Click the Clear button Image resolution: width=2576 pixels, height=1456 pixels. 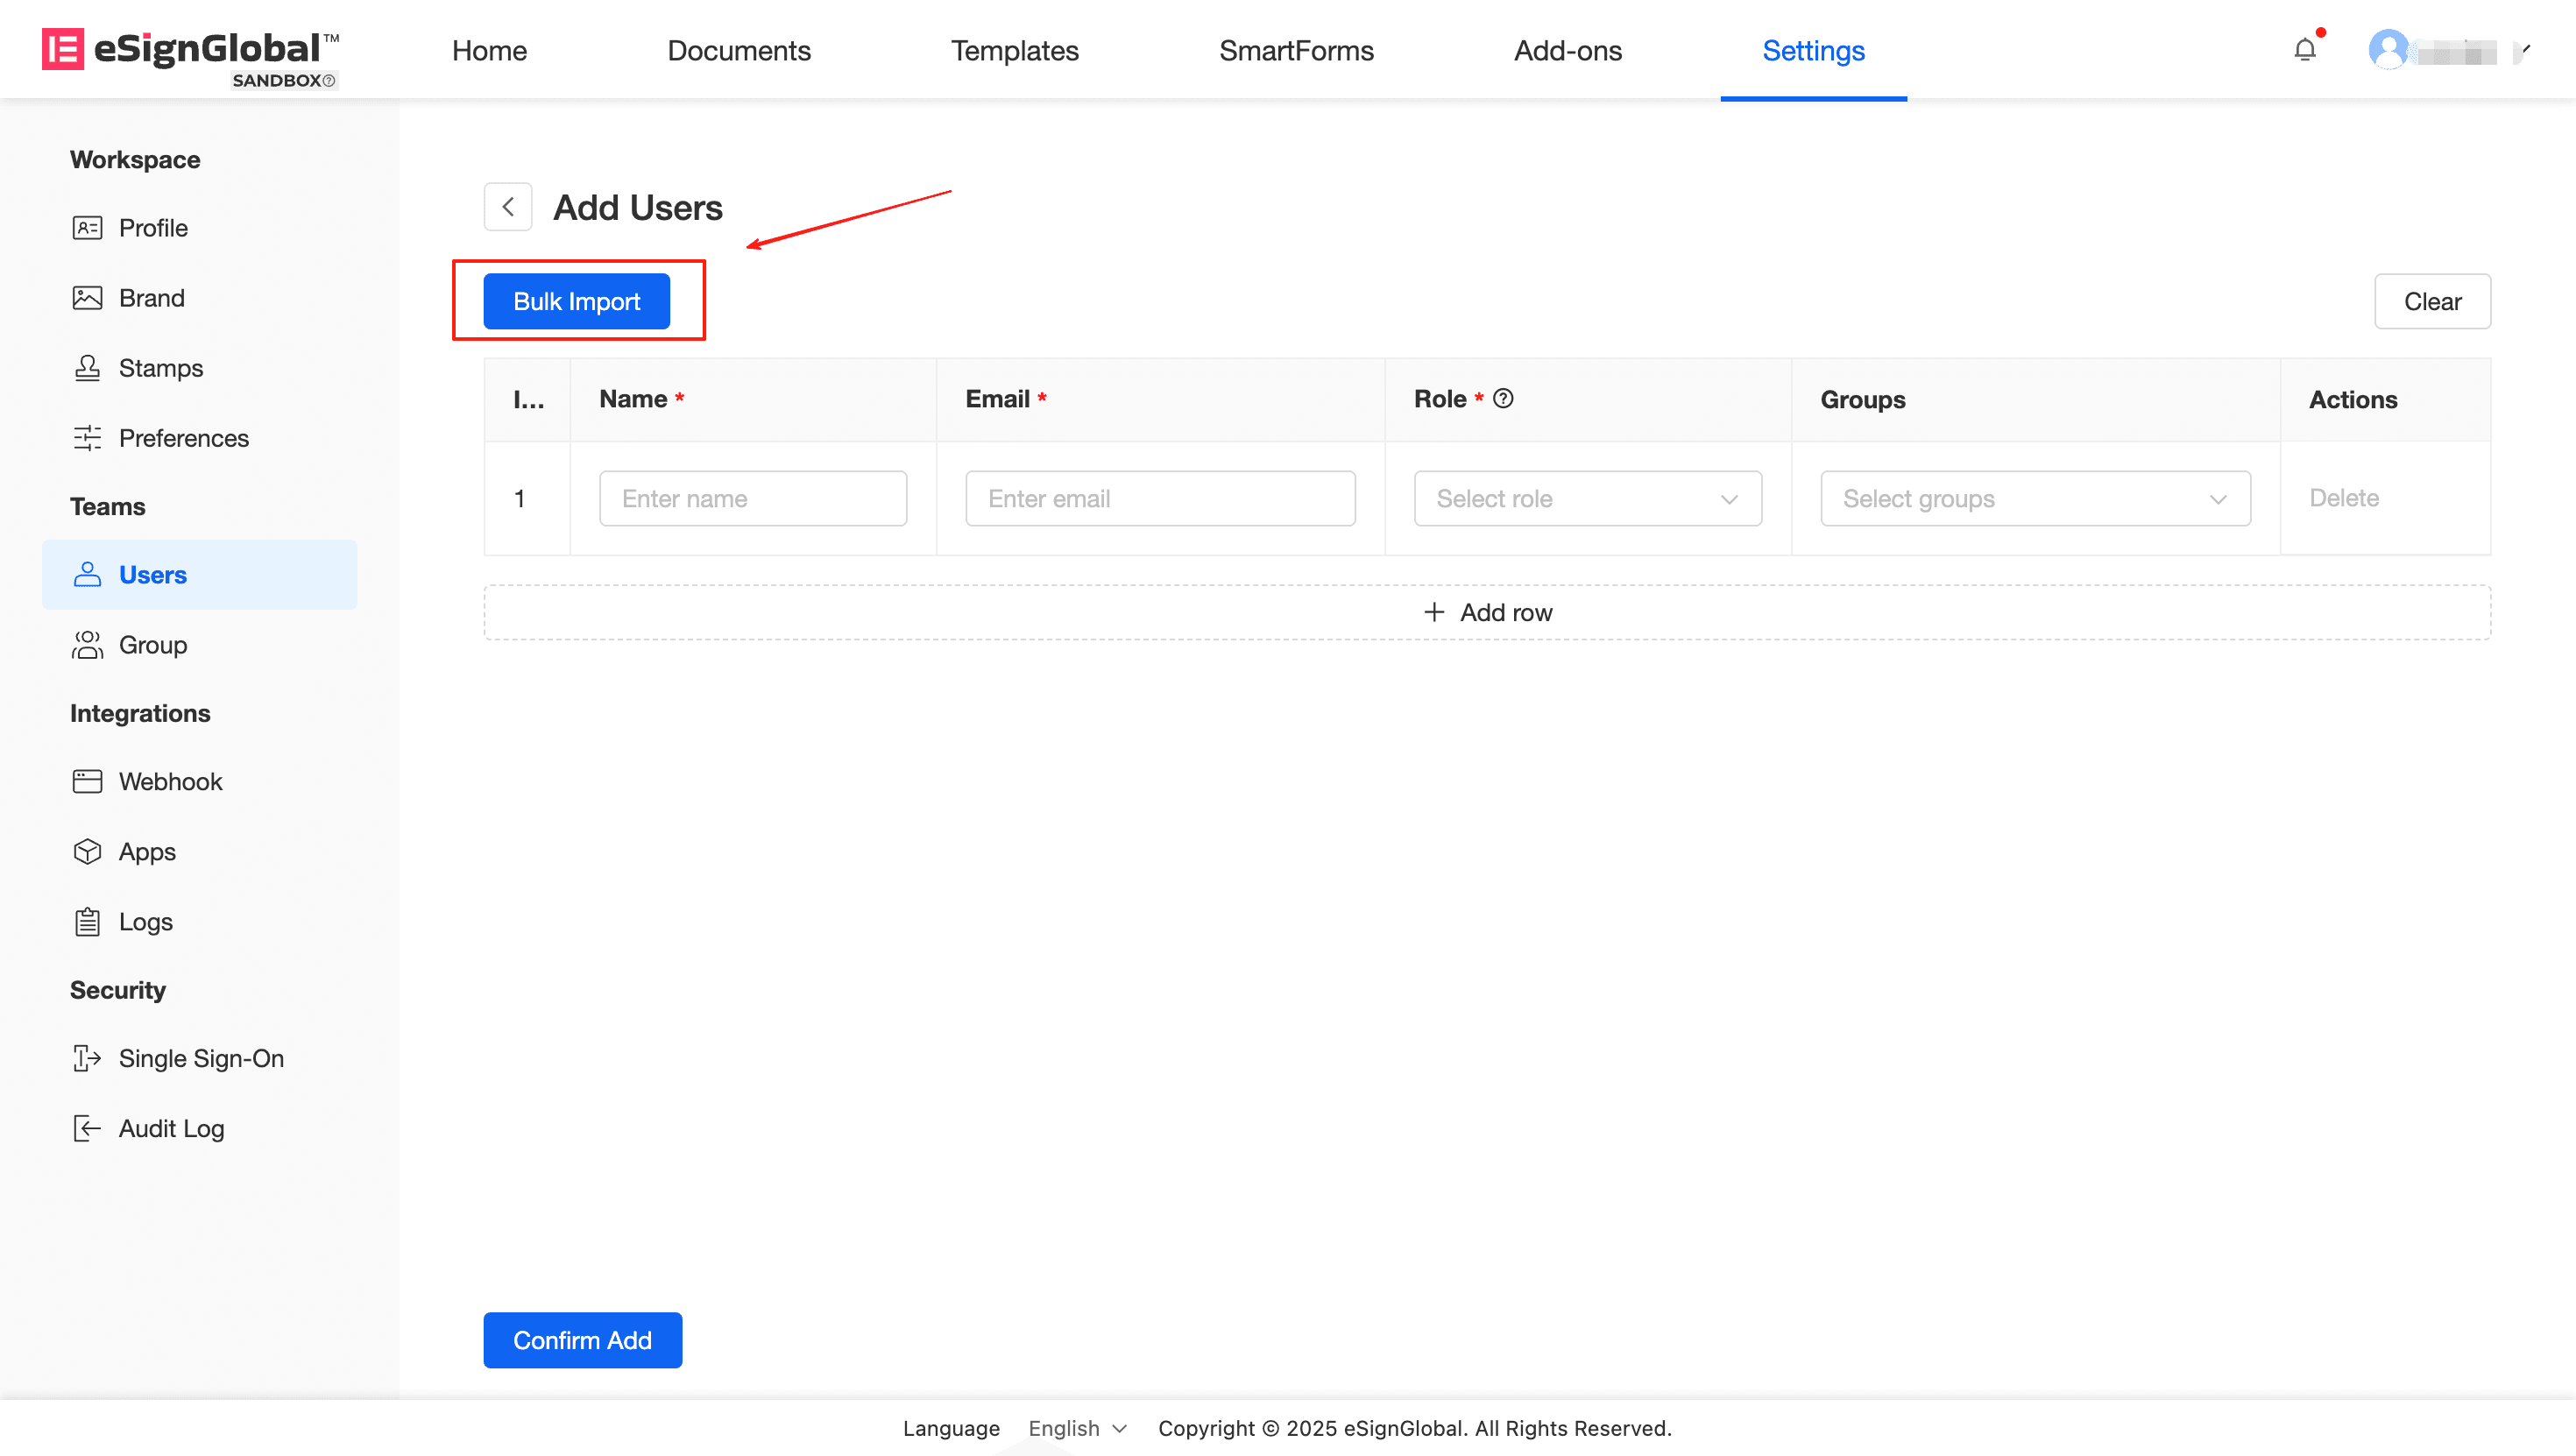[2431, 301]
